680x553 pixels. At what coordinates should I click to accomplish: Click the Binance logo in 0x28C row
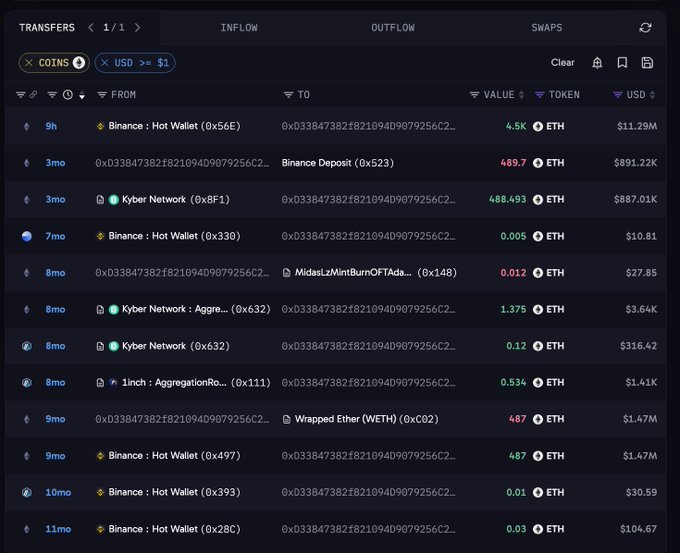click(100, 529)
